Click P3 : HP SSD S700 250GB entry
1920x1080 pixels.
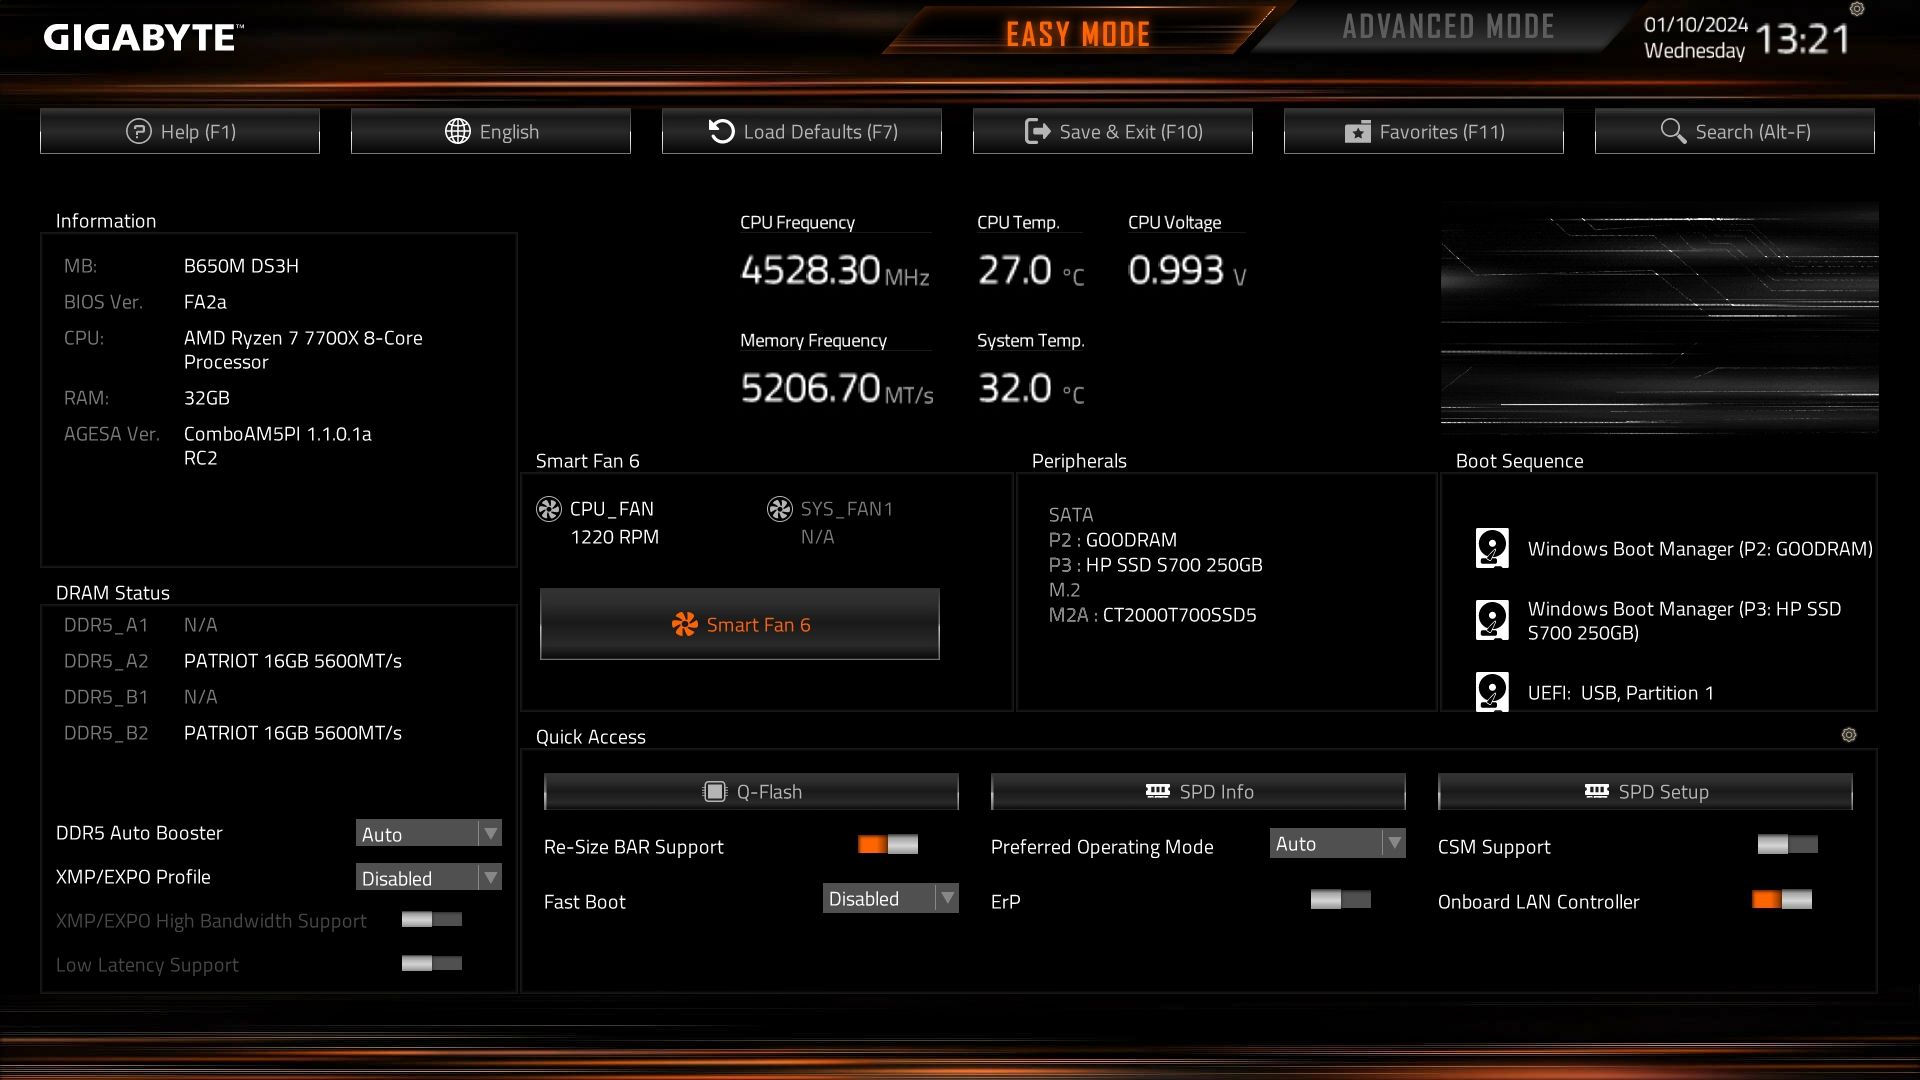(x=1156, y=565)
